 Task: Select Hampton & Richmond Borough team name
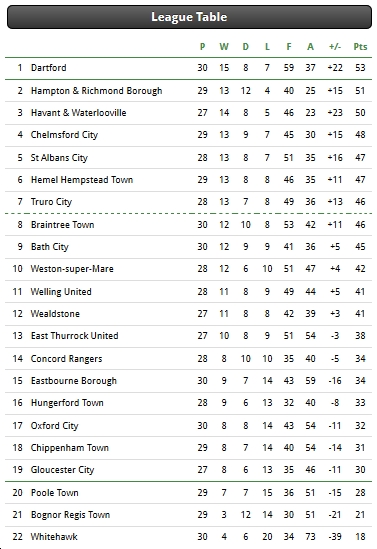coord(97,91)
